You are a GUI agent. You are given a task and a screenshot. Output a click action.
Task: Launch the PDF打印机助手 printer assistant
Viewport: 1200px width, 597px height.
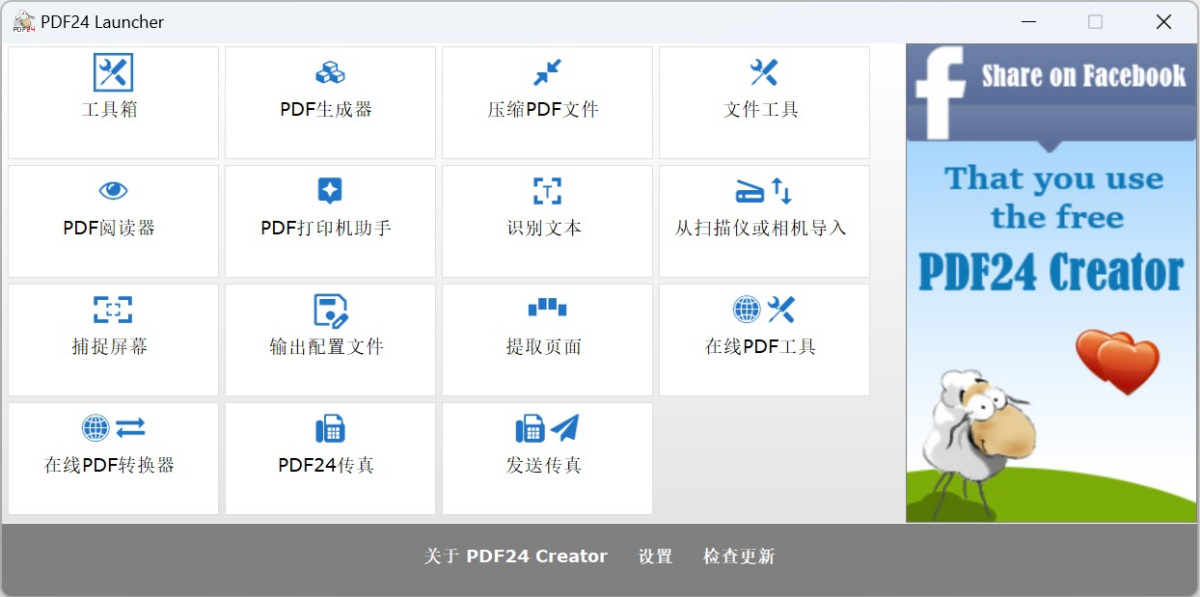click(330, 219)
